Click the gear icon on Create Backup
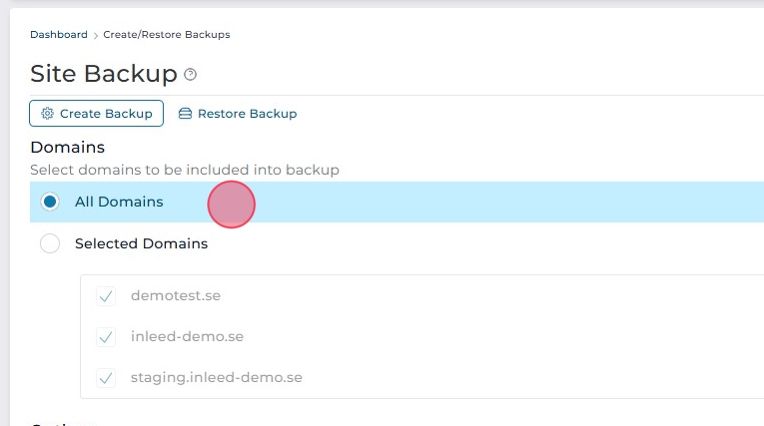Image resolution: width=764 pixels, height=426 pixels. click(x=47, y=114)
